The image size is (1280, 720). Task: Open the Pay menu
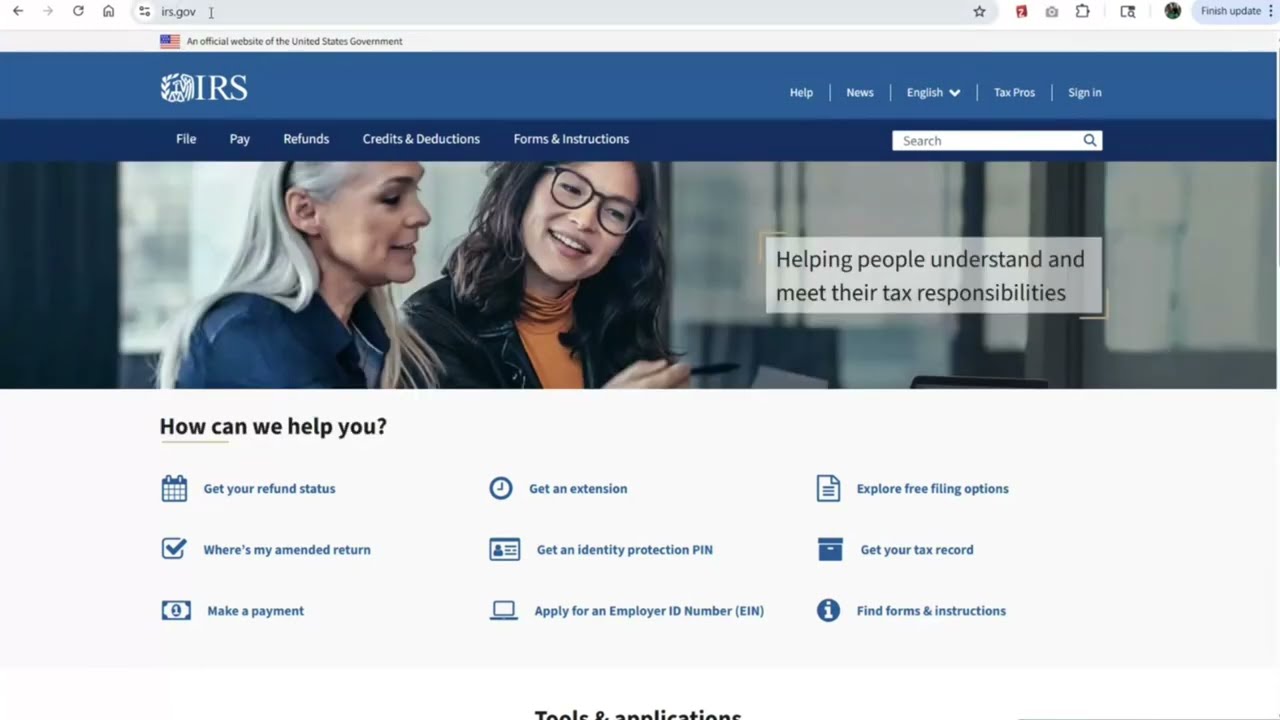pos(240,139)
